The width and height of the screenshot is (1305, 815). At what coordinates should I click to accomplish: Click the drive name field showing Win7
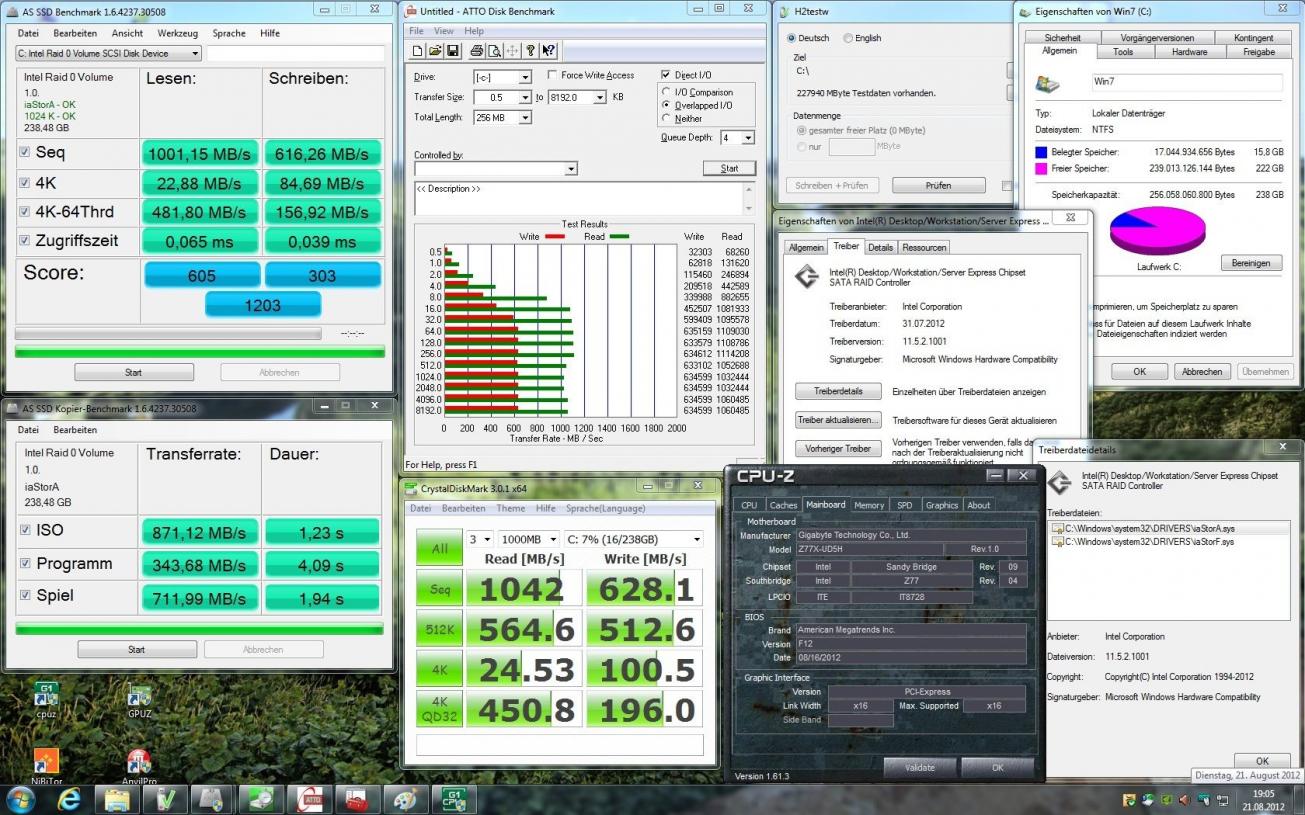(1186, 84)
